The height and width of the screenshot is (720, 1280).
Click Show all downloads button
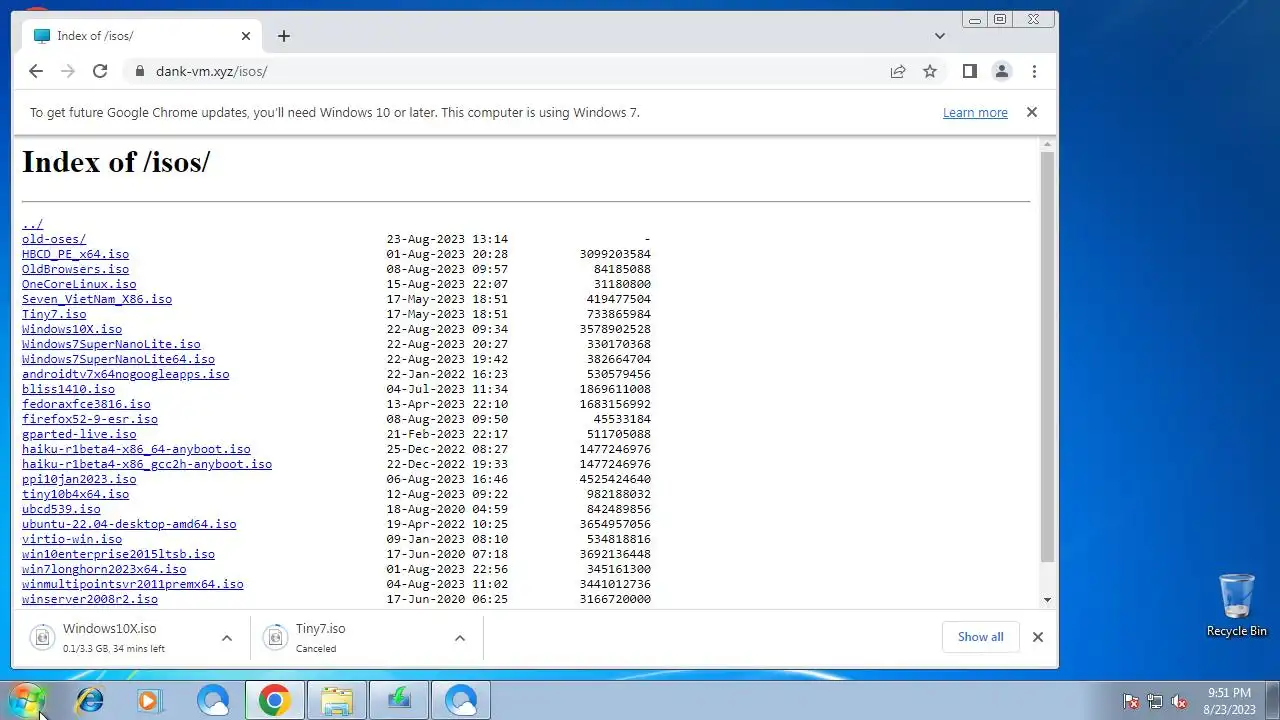pyautogui.click(x=980, y=637)
